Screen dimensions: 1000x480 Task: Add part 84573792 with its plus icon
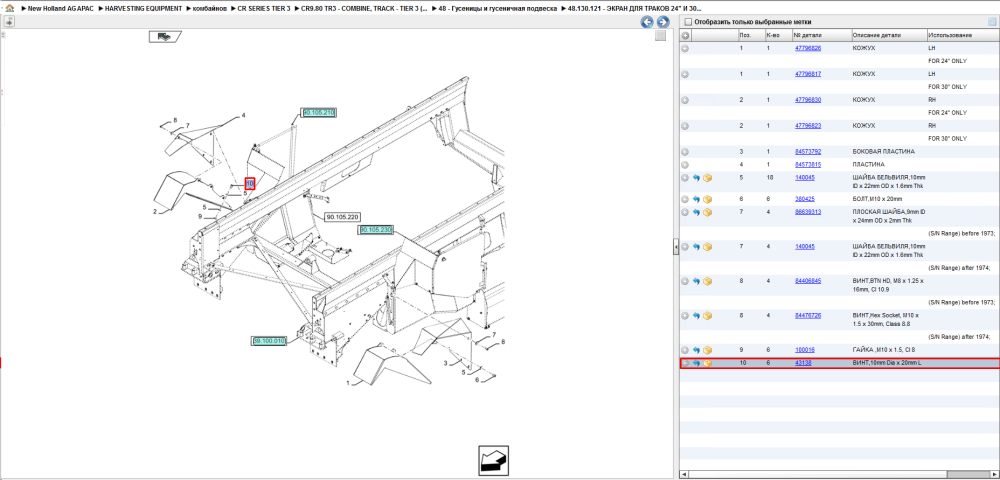685,152
